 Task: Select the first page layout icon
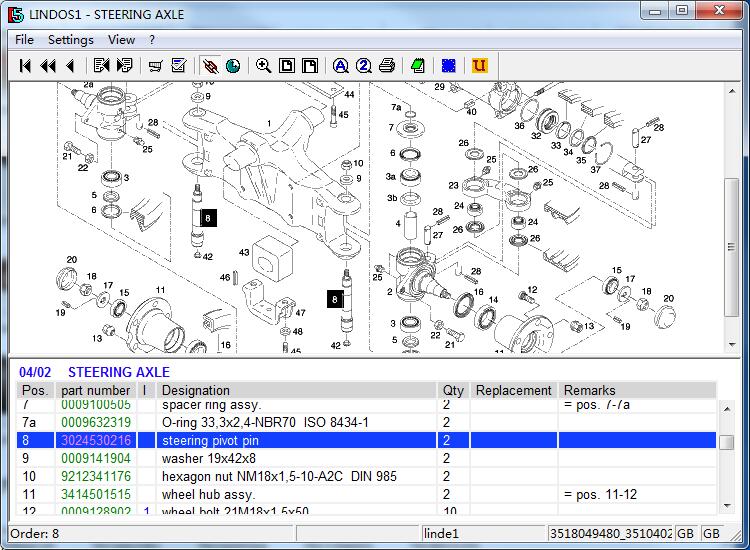click(x=287, y=66)
